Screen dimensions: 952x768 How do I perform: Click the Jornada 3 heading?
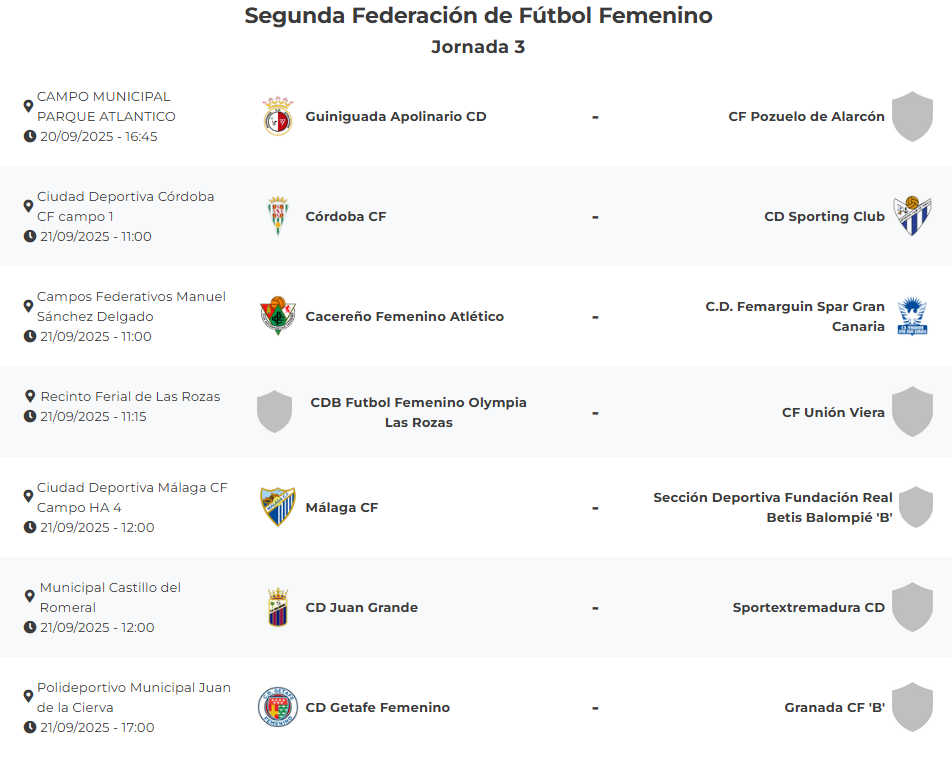point(478,47)
